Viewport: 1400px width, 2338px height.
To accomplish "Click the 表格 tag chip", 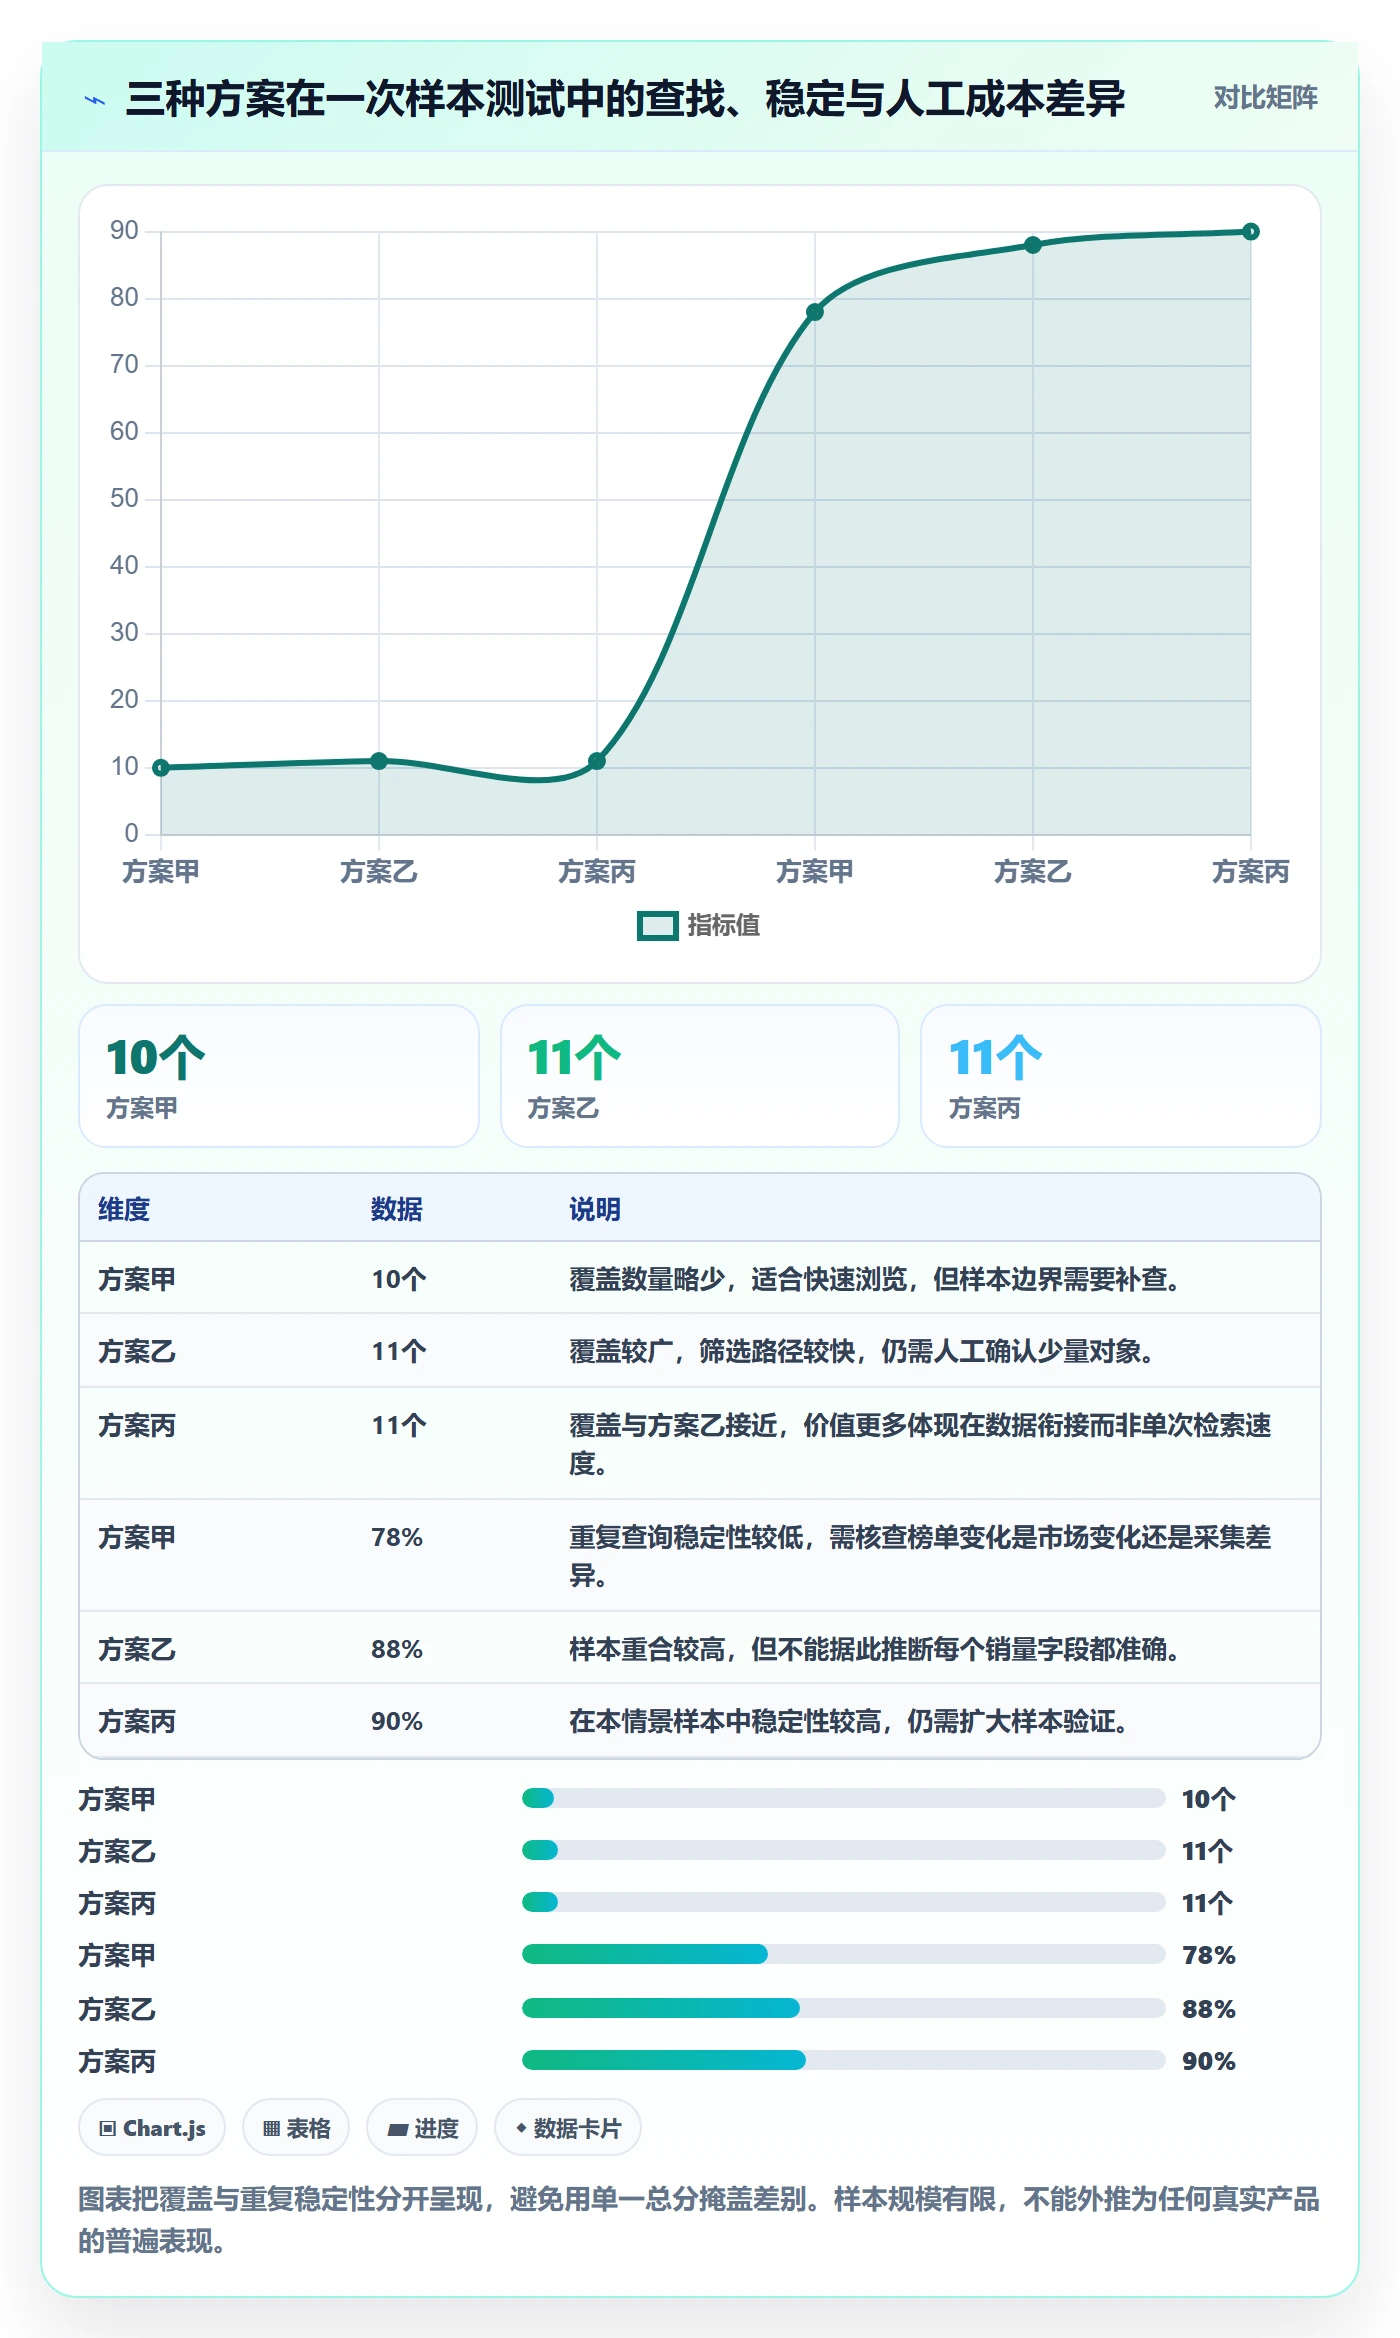I will click(x=296, y=2129).
